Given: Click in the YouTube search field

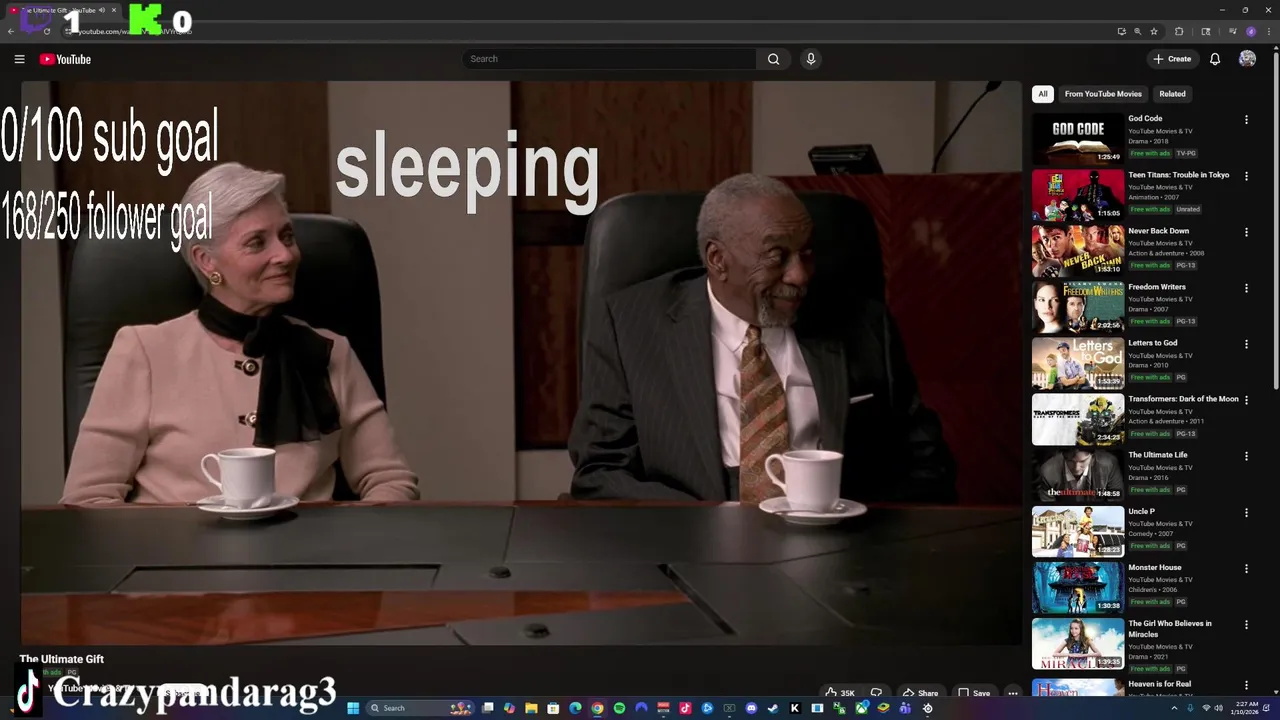Looking at the screenshot, I should click(x=610, y=59).
